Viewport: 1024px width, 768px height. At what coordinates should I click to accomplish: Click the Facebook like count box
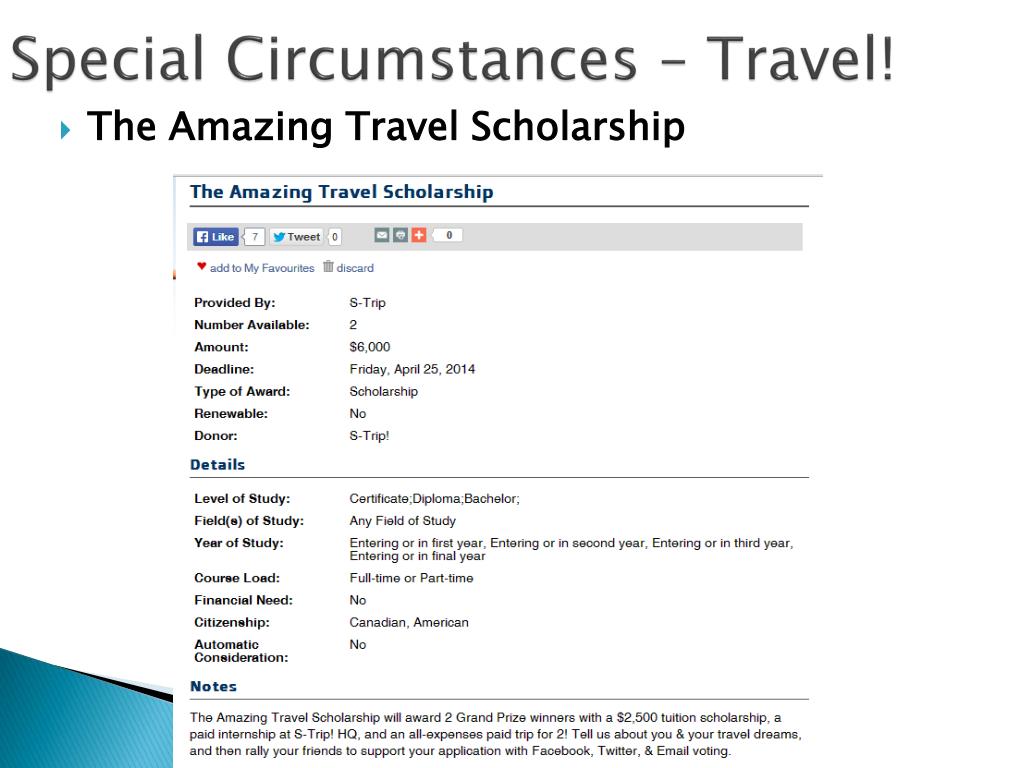[x=254, y=236]
